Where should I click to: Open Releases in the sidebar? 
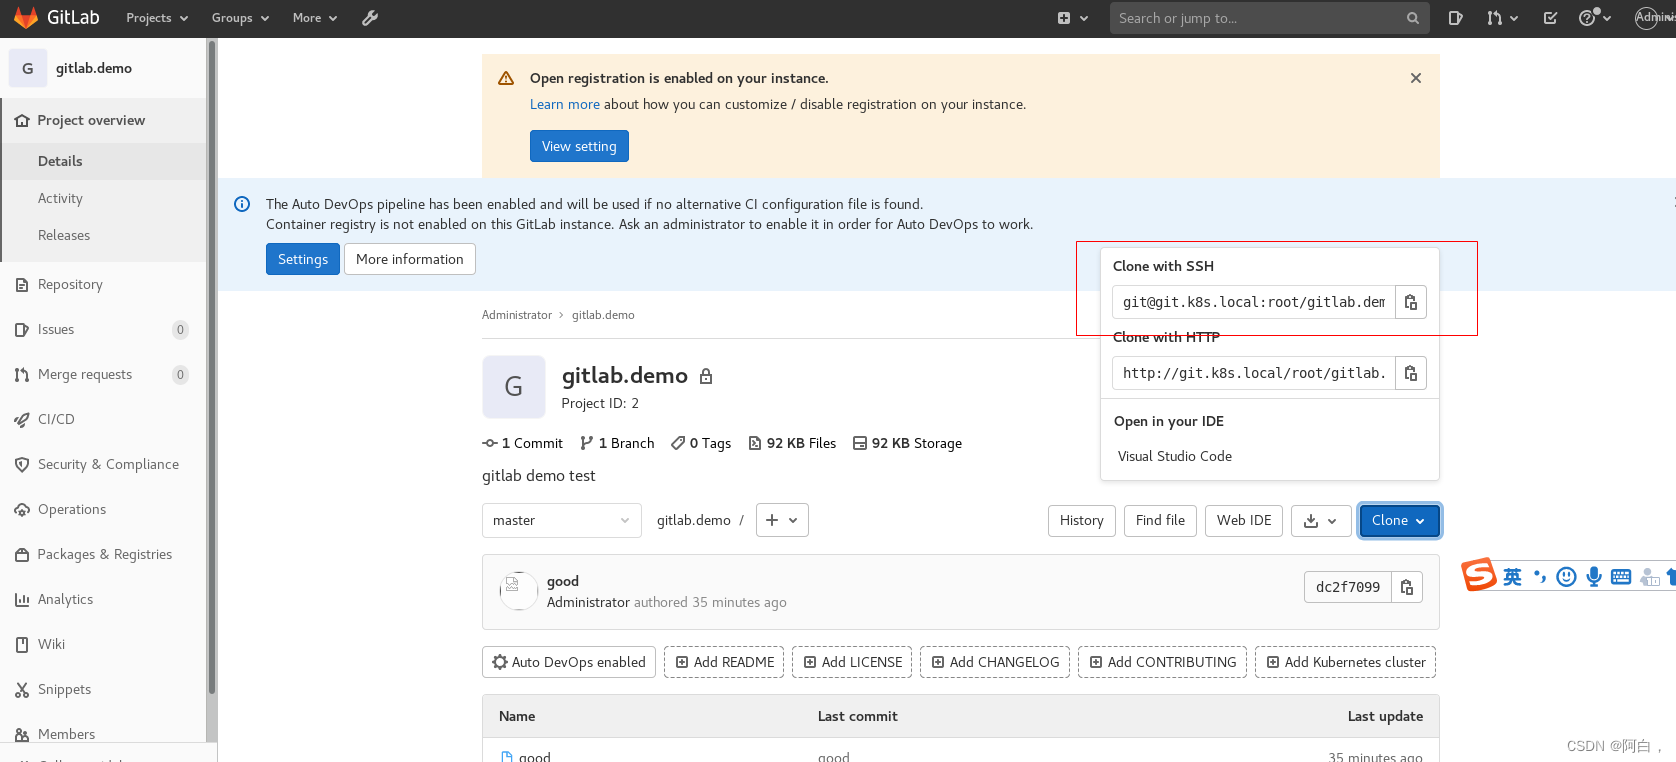104,235
